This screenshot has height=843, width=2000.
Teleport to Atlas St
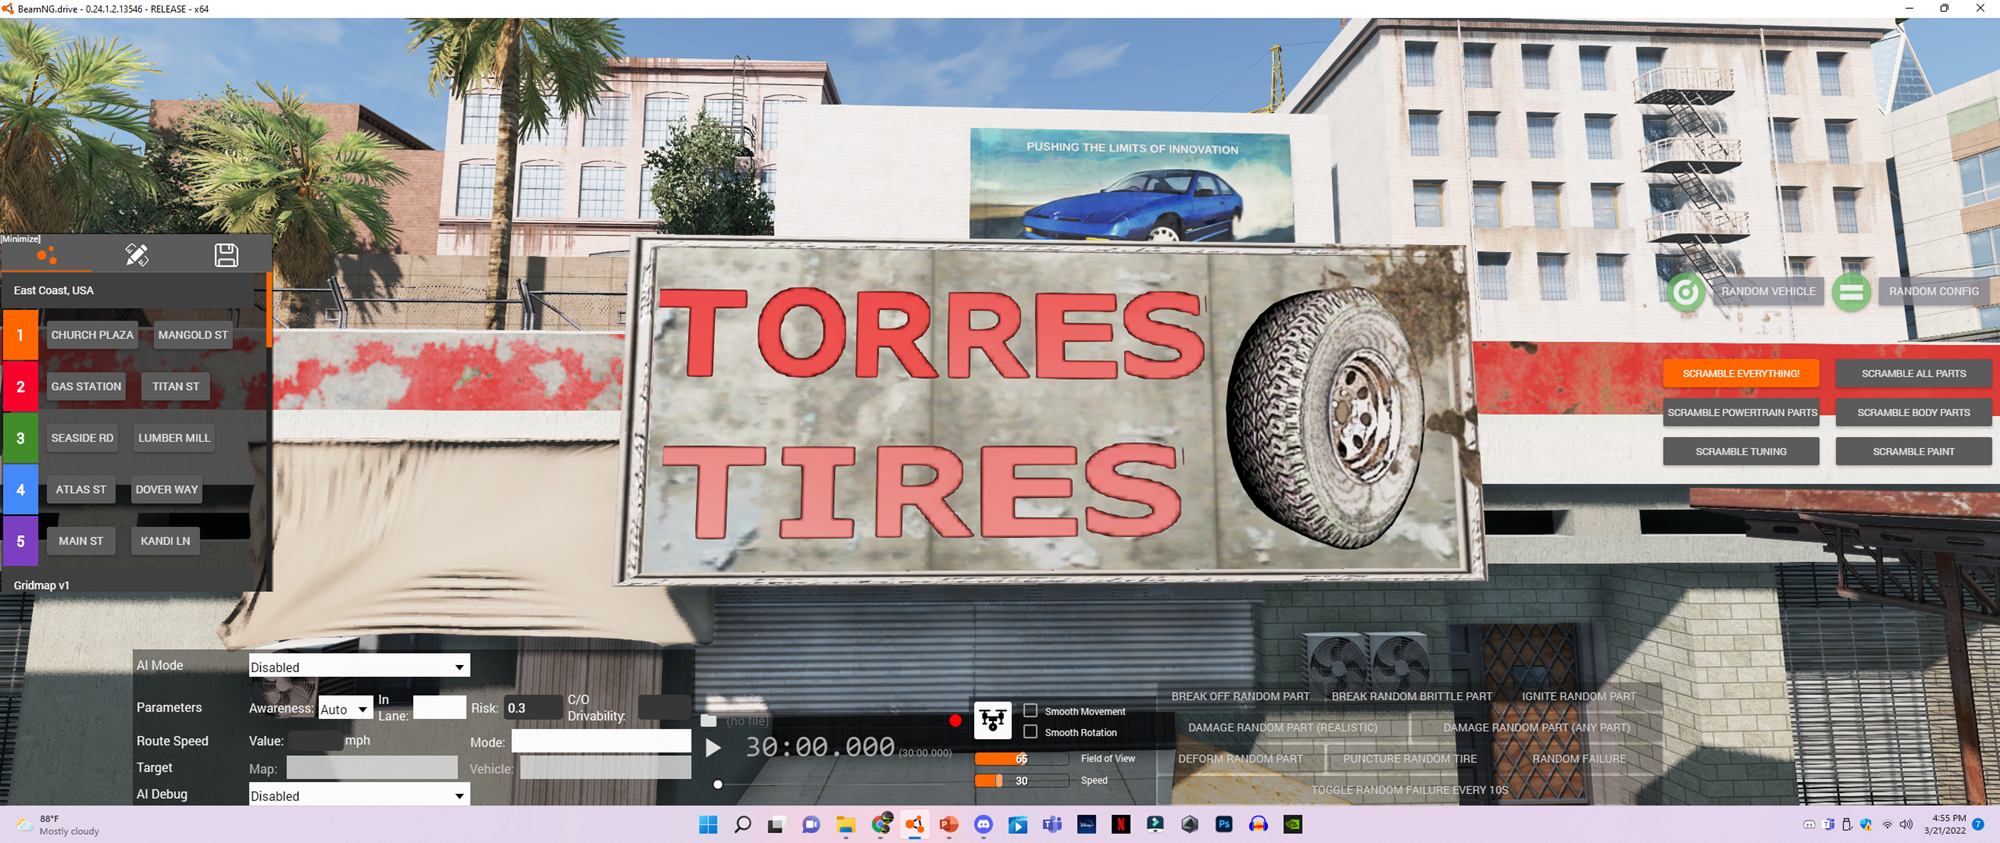point(81,490)
